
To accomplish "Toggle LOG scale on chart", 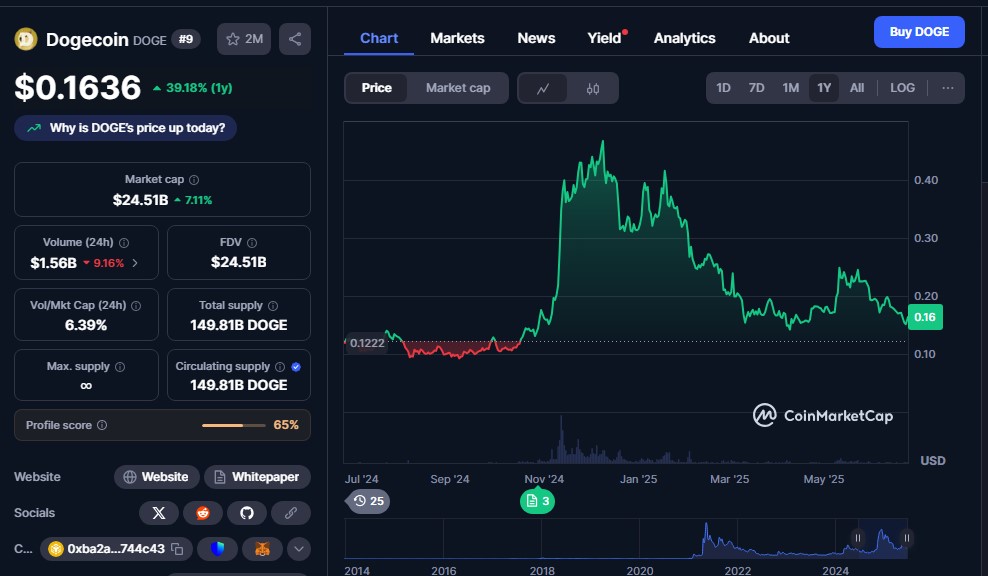I will point(902,88).
